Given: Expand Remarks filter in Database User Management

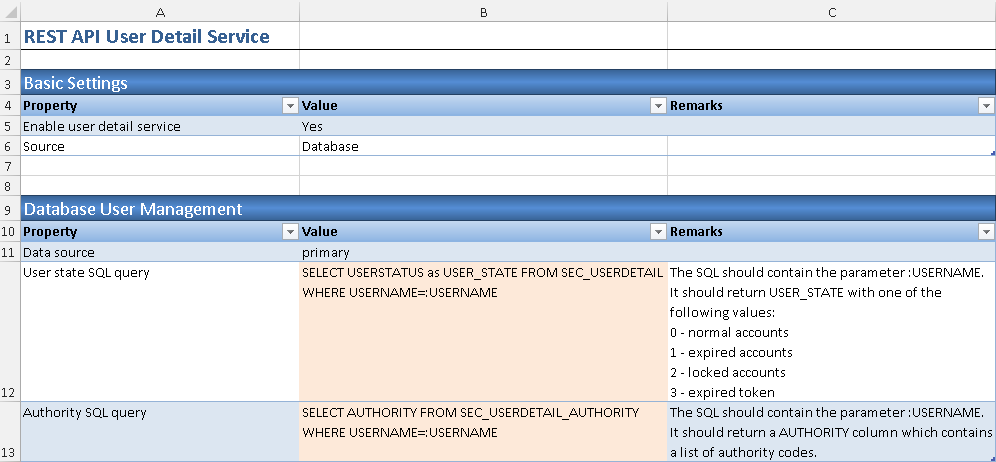Looking at the screenshot, I should (986, 232).
